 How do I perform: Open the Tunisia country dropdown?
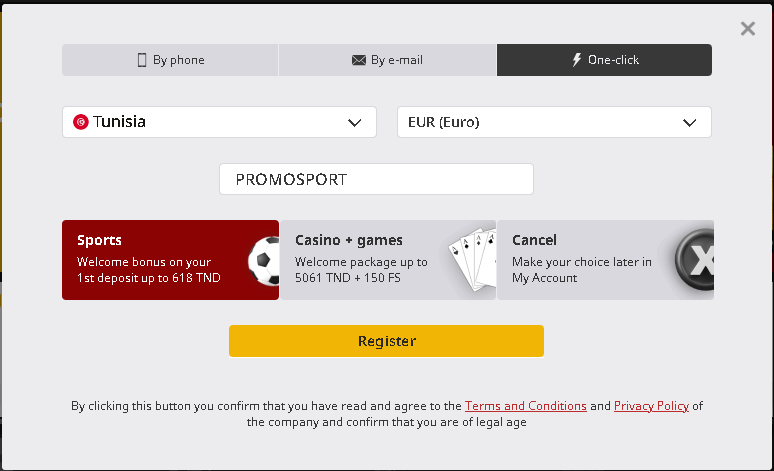[x=219, y=122]
